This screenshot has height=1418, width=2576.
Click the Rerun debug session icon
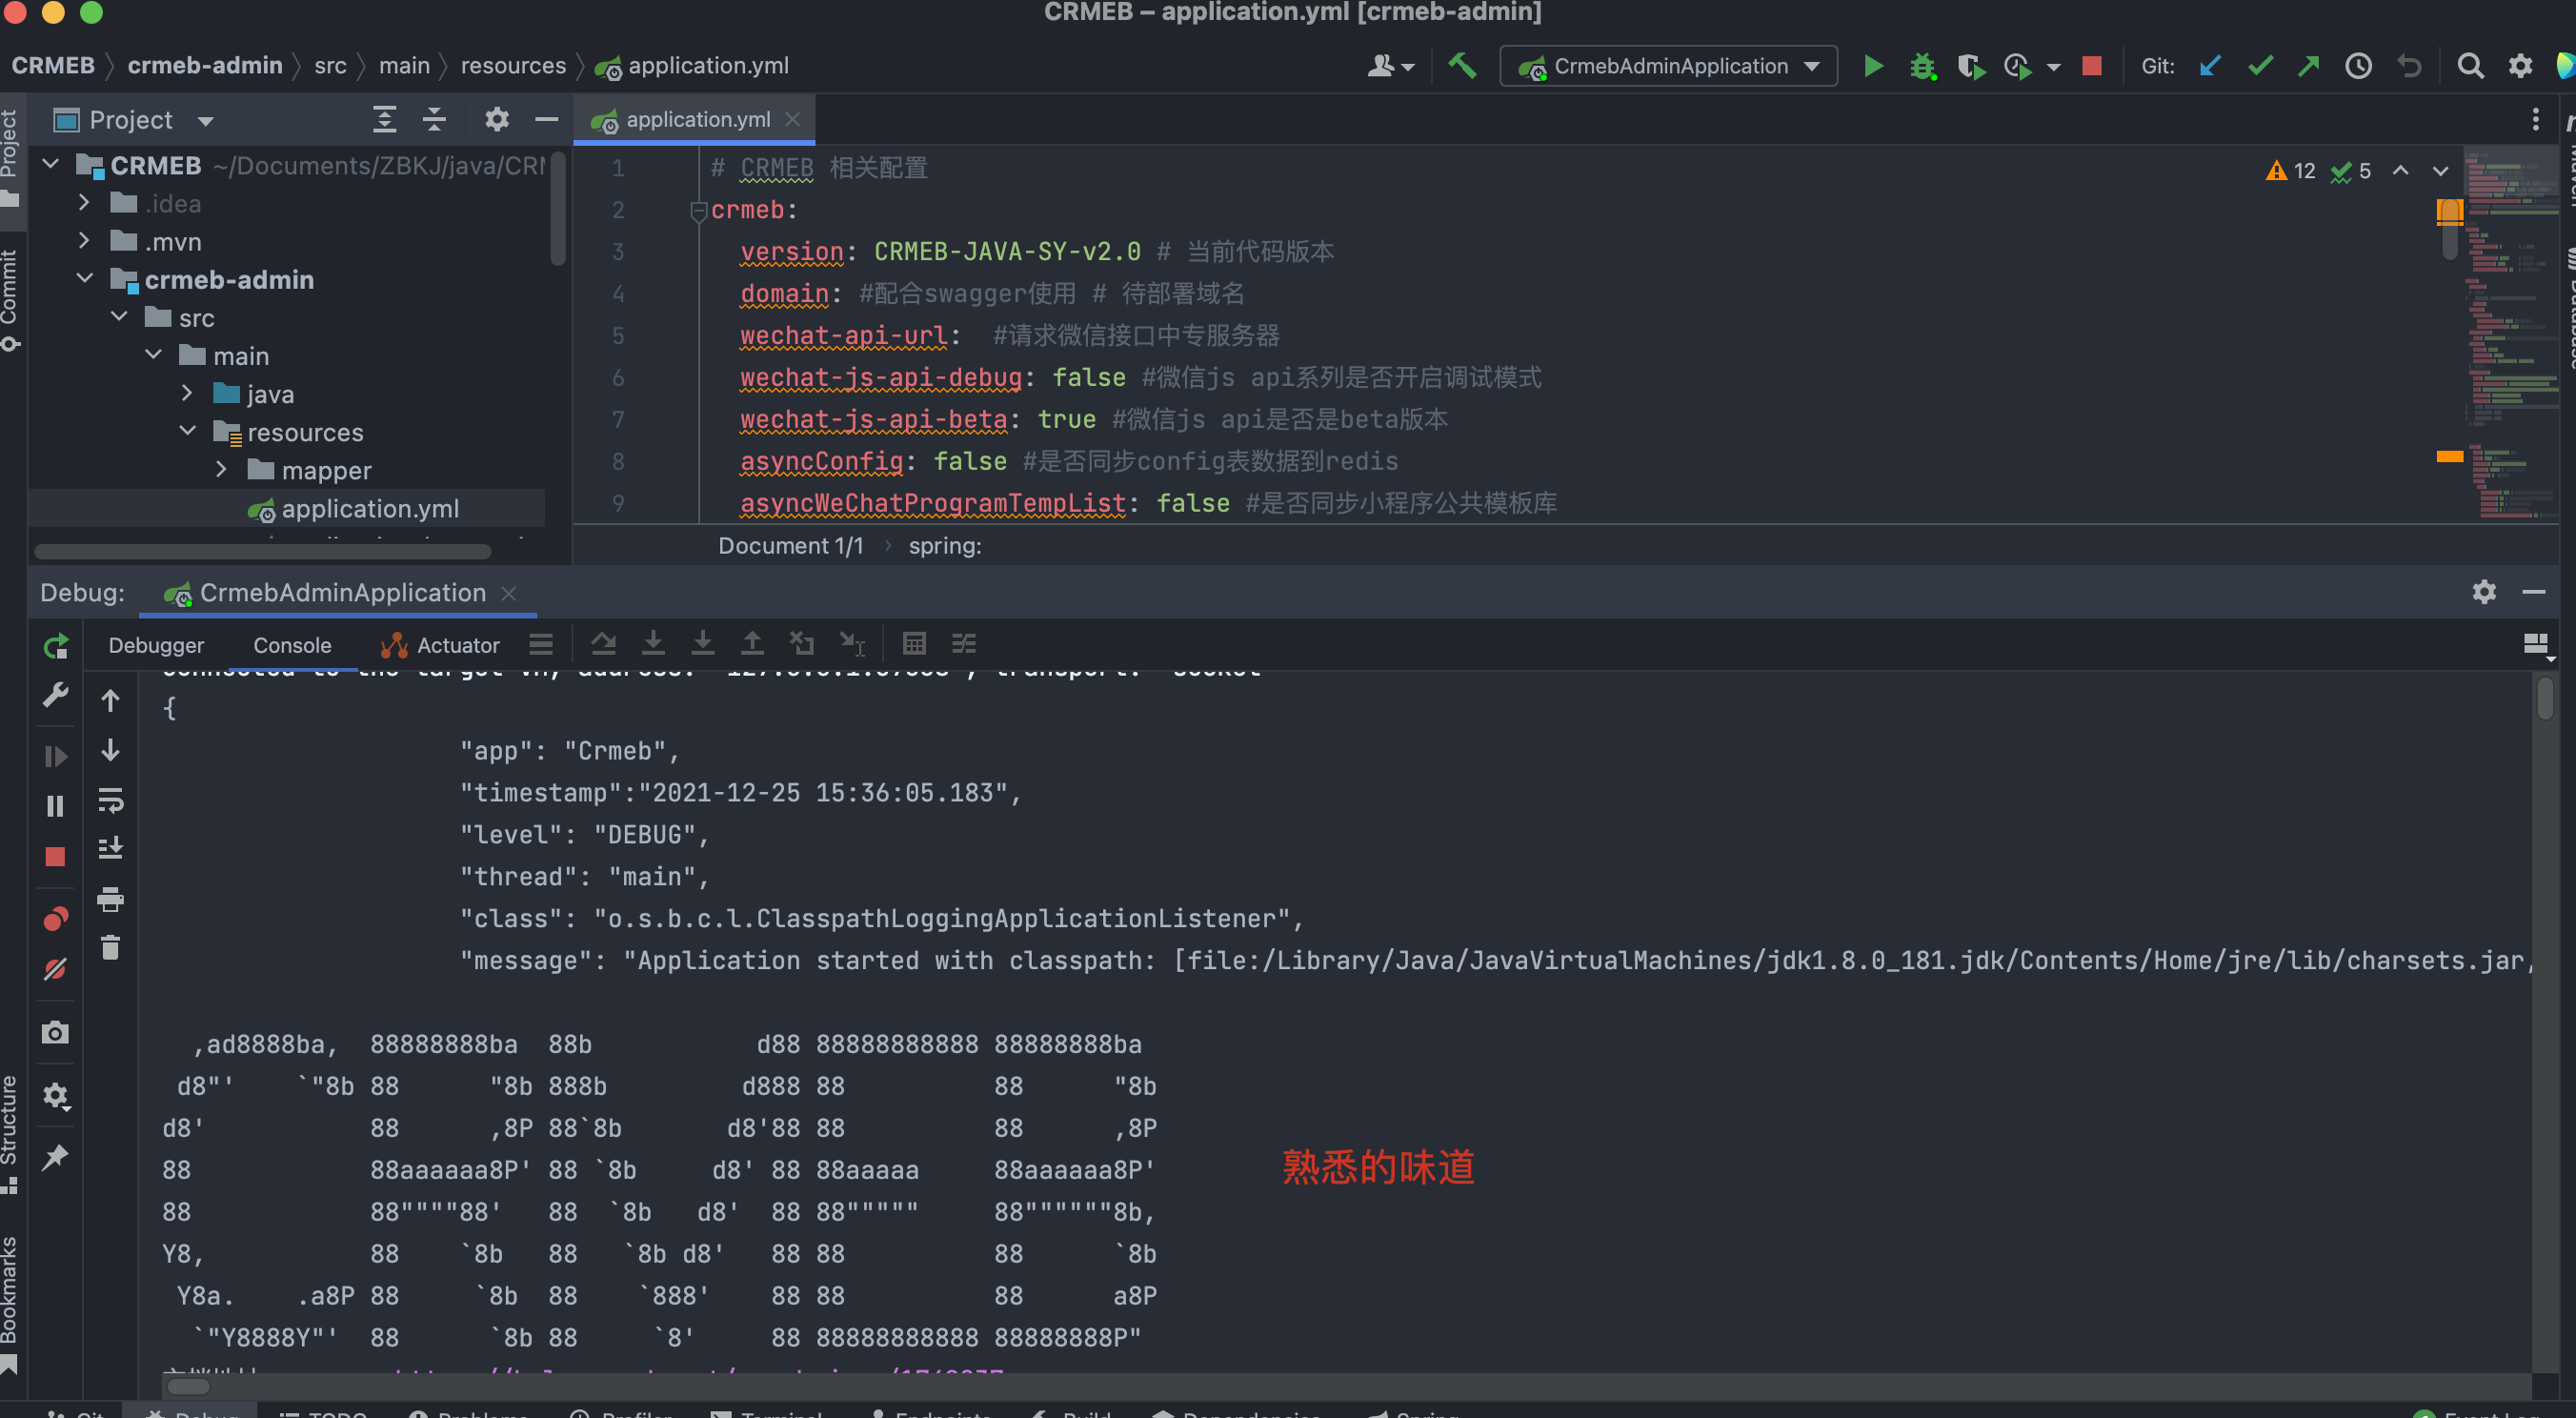[x=56, y=646]
